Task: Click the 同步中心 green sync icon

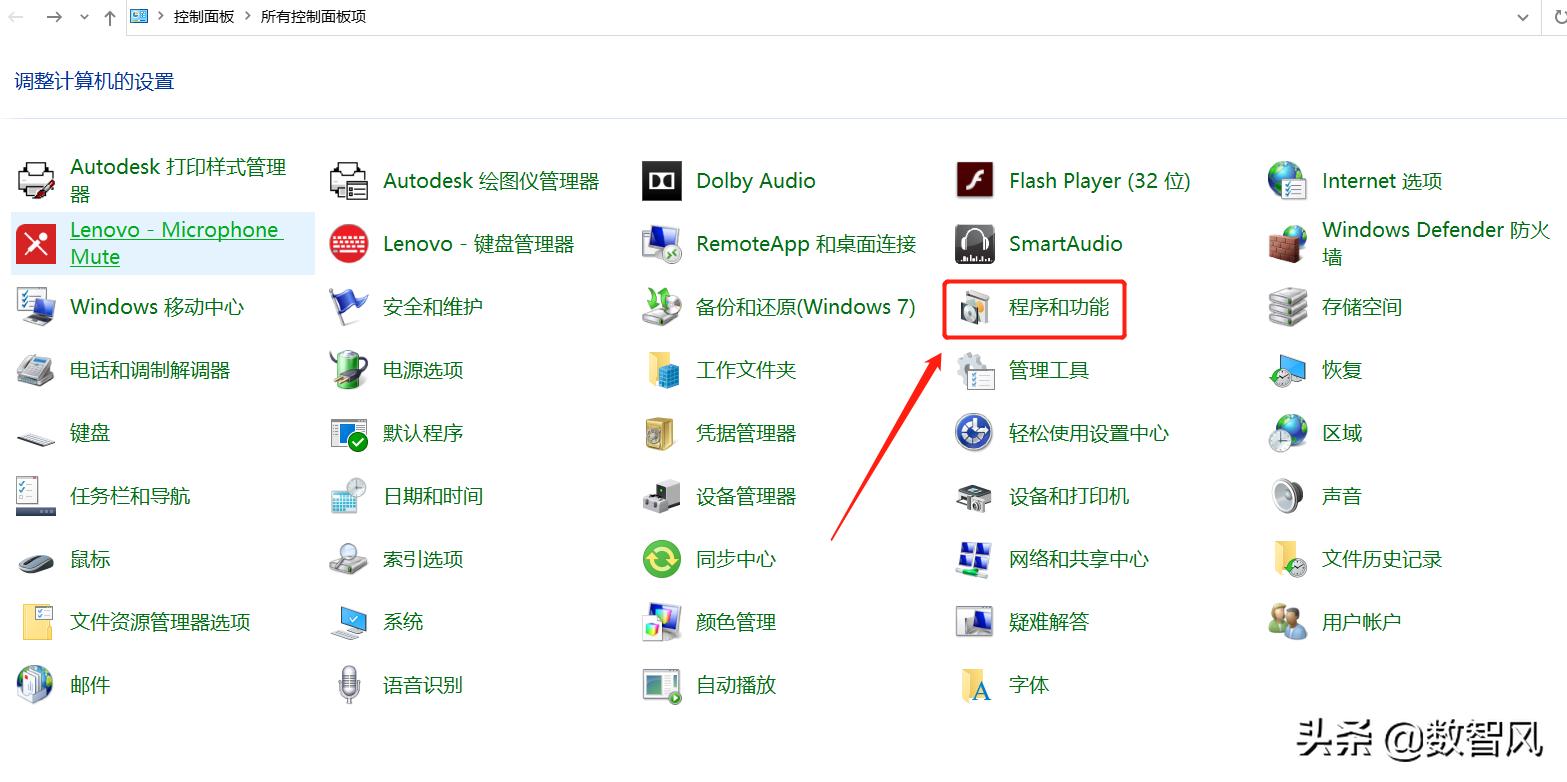Action: [662, 559]
